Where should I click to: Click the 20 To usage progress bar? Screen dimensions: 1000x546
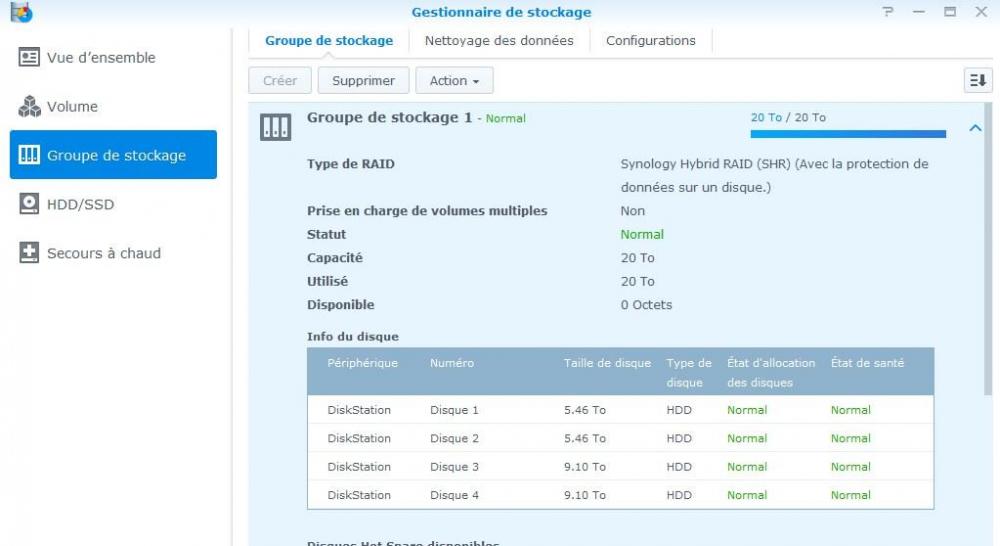coord(848,134)
